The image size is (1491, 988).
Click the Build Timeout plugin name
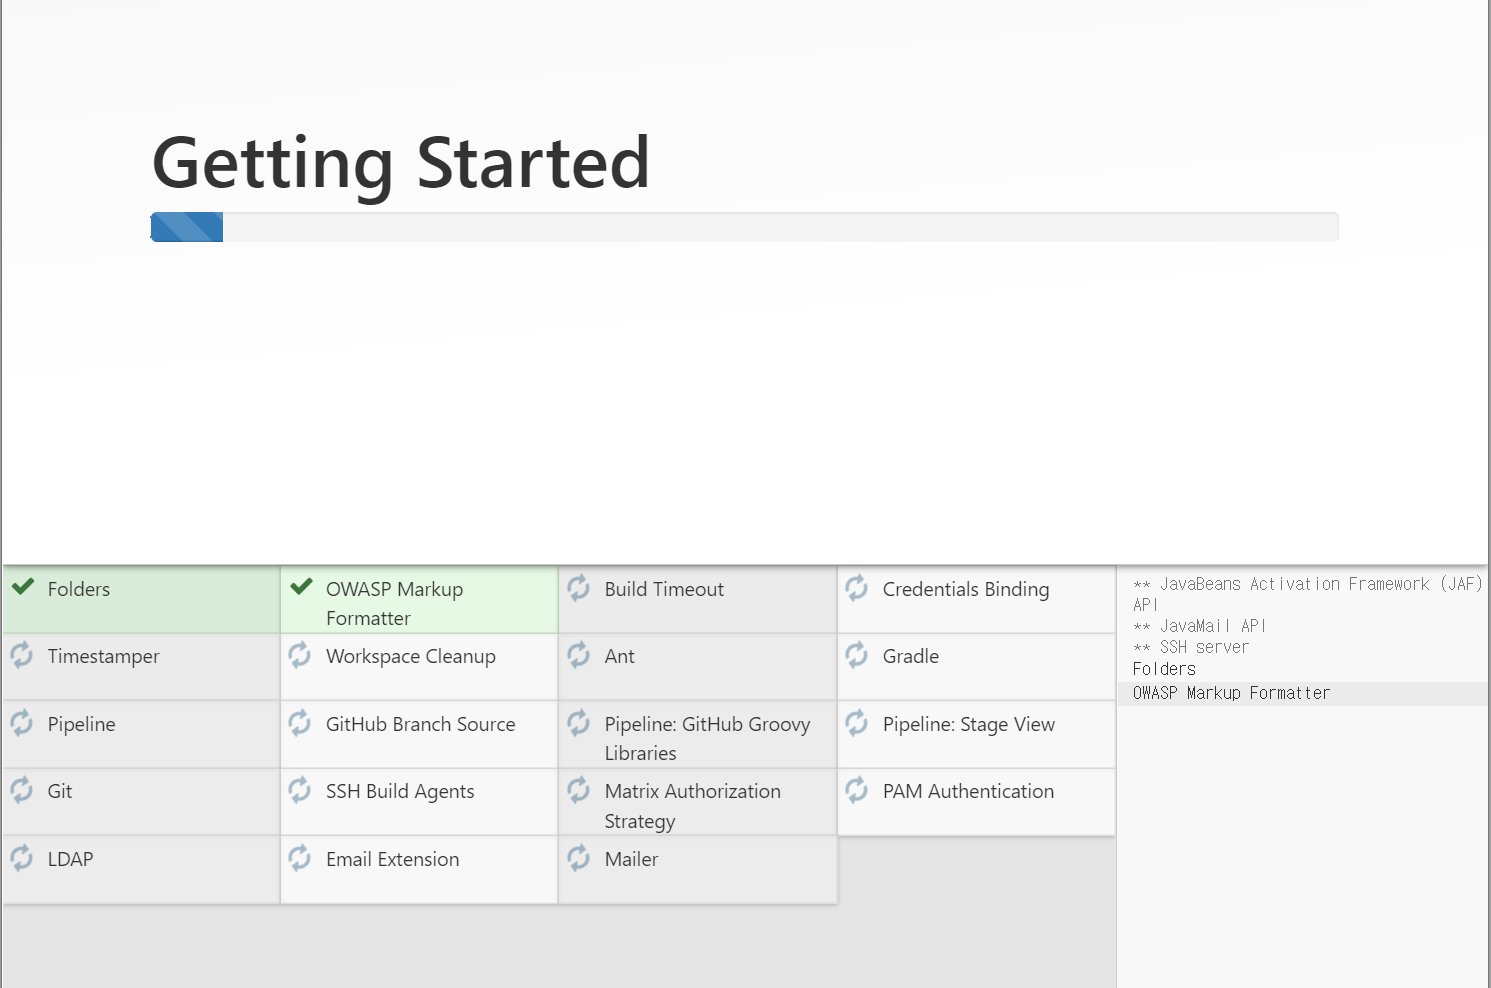point(664,589)
